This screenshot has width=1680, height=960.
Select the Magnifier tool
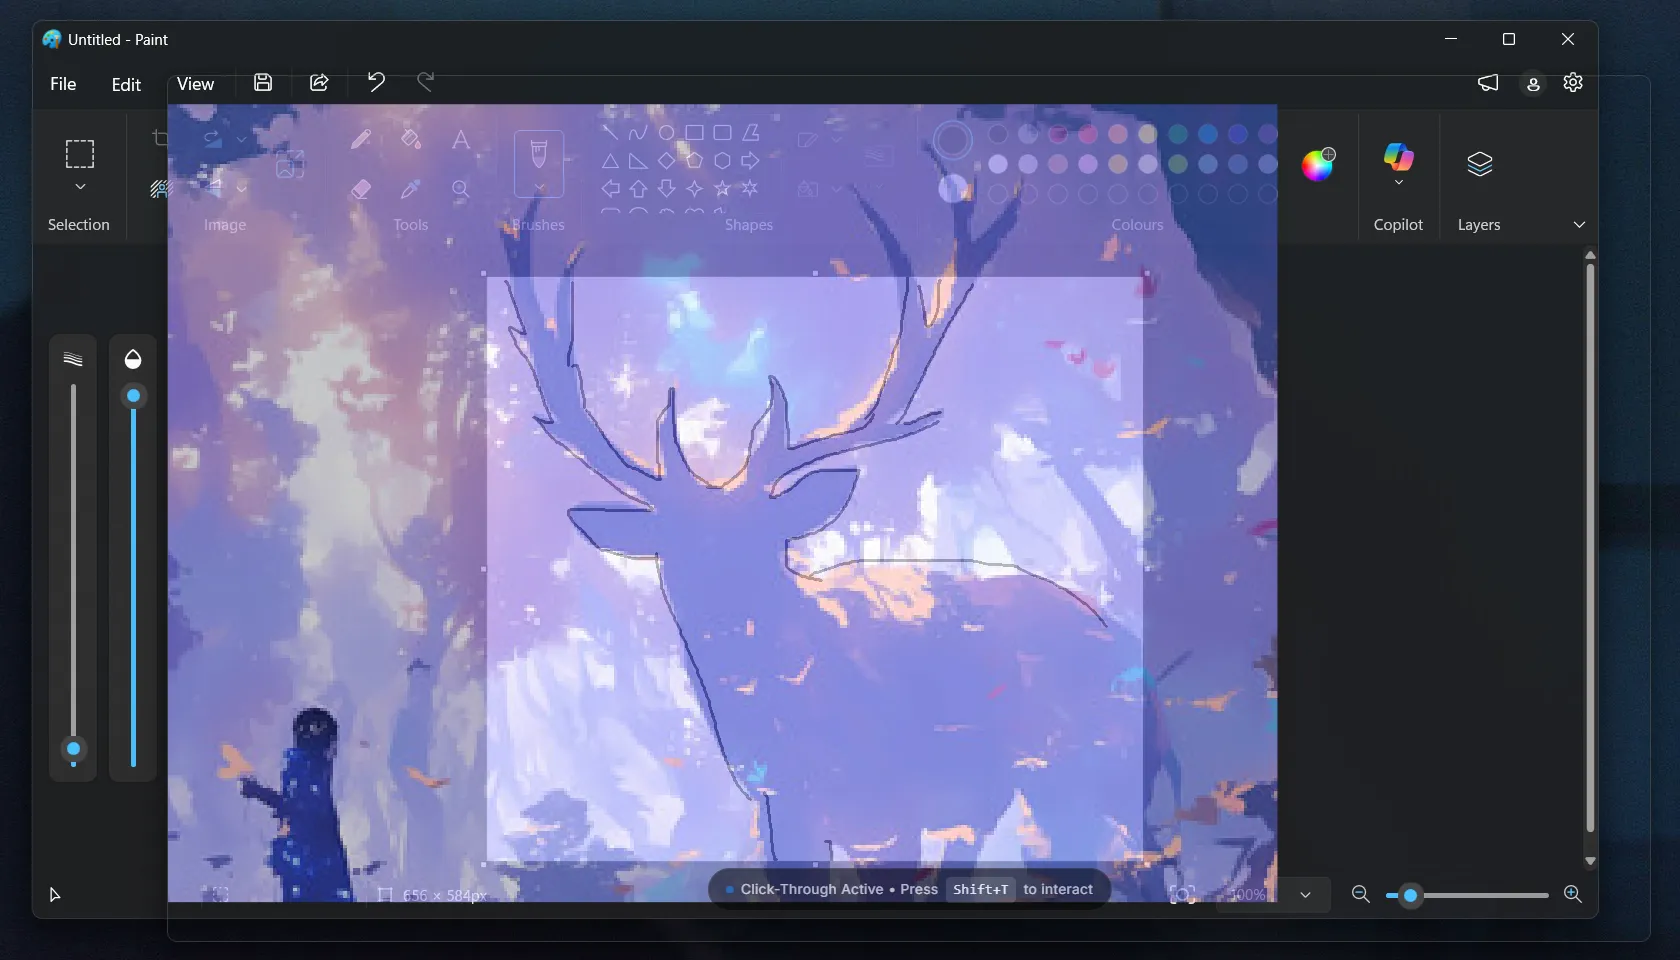460,188
